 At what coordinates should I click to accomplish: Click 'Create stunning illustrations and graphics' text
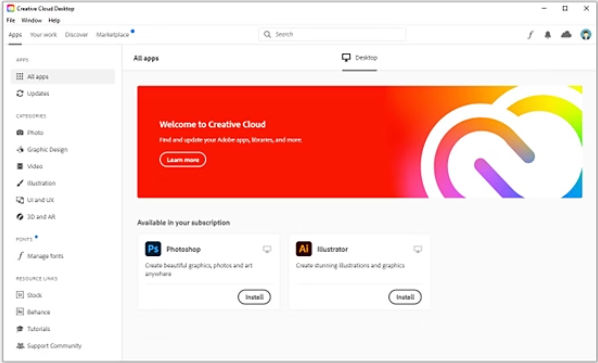[x=350, y=265]
